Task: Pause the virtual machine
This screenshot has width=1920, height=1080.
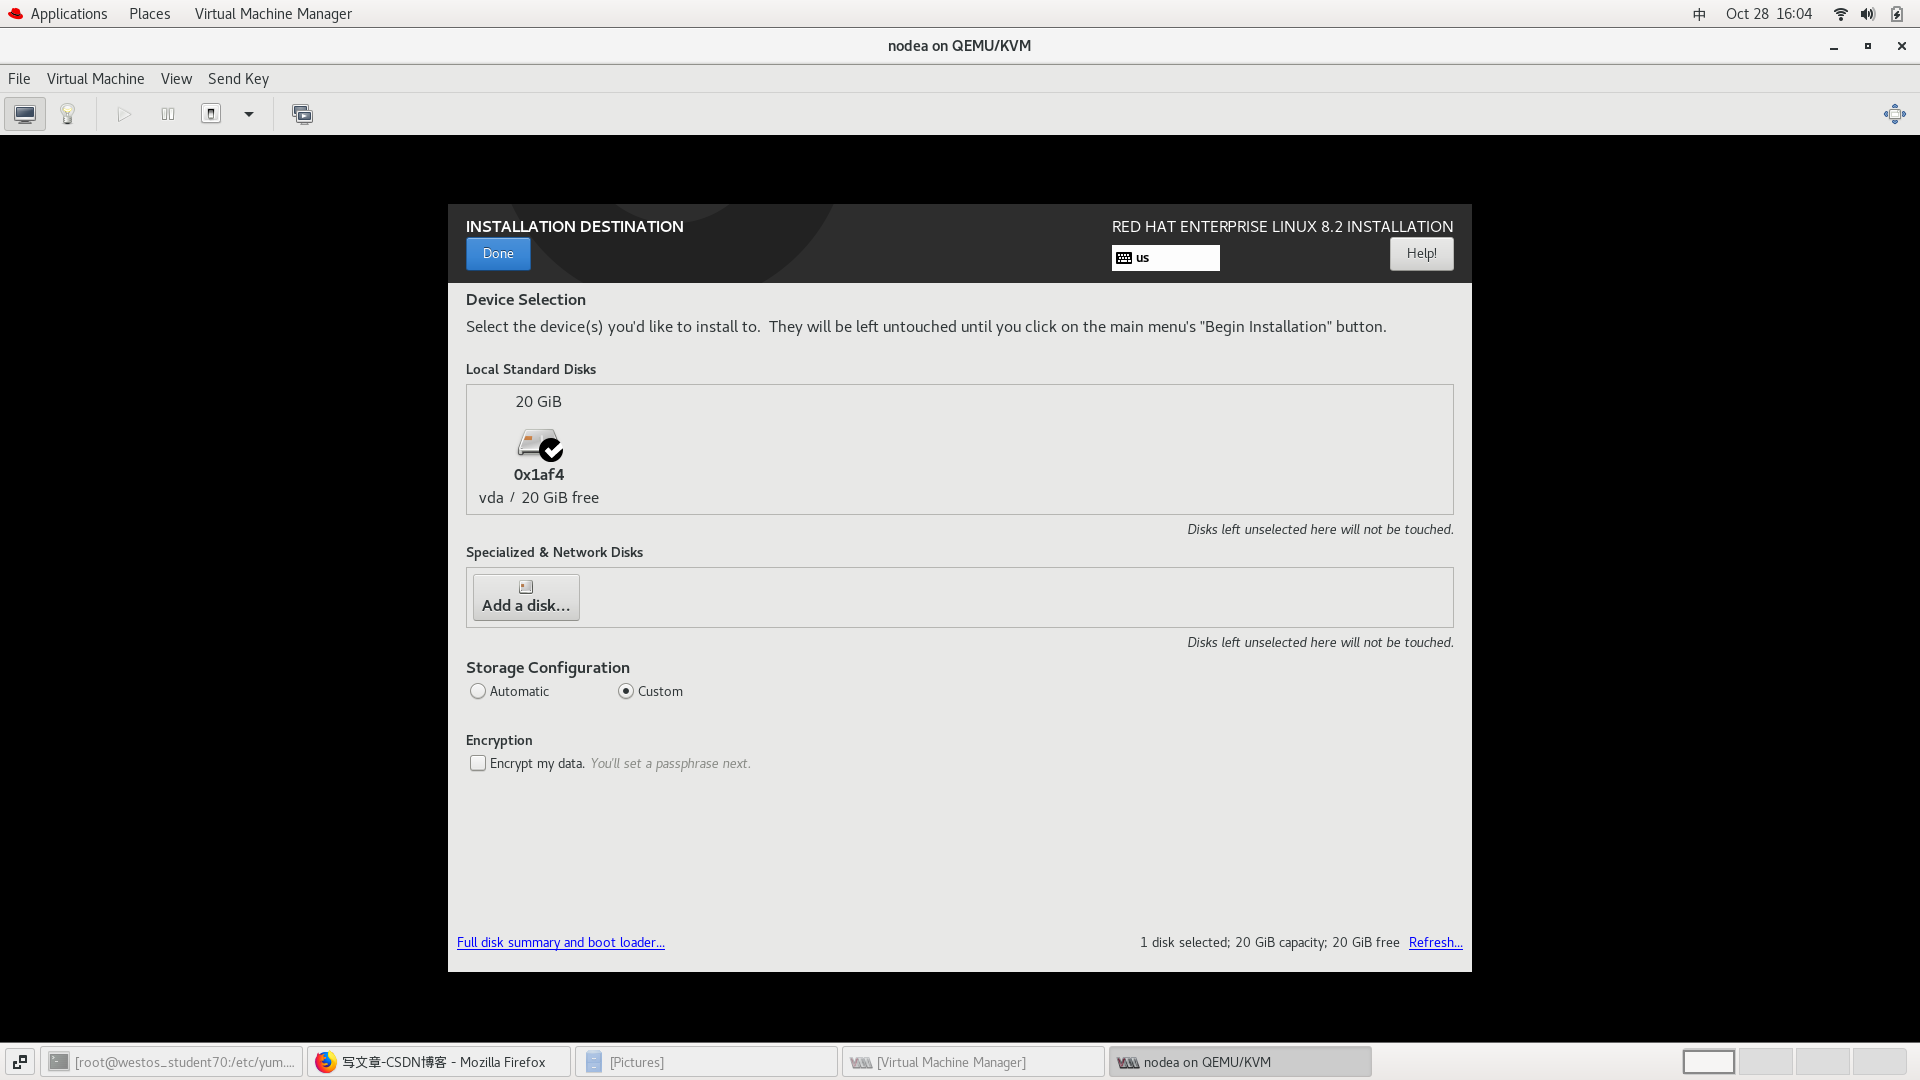Action: 168,114
